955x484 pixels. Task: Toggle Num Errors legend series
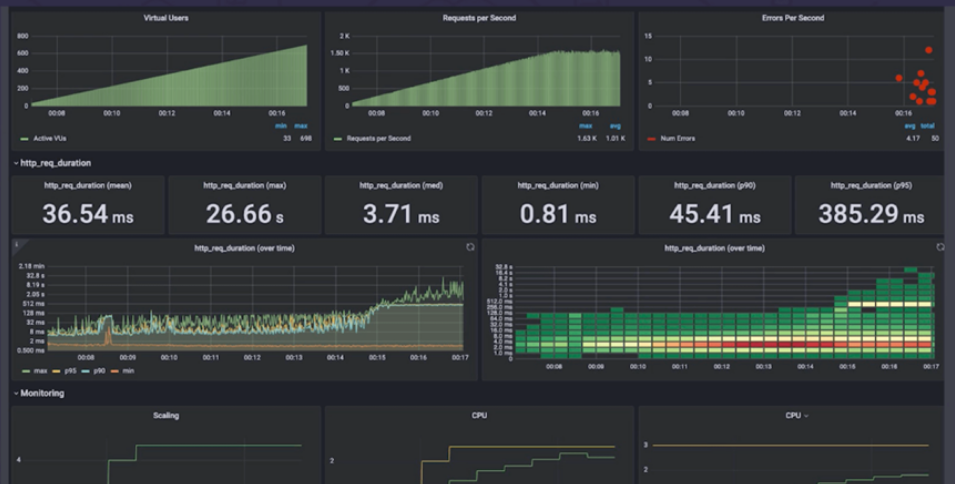point(677,139)
